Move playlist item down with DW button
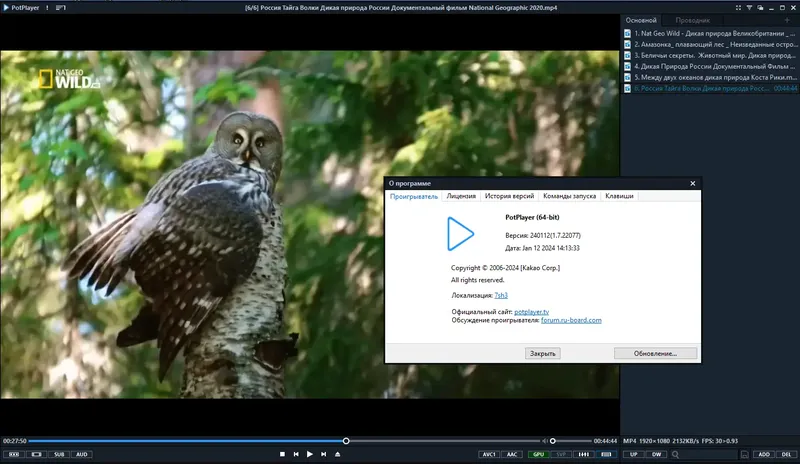 [656, 454]
